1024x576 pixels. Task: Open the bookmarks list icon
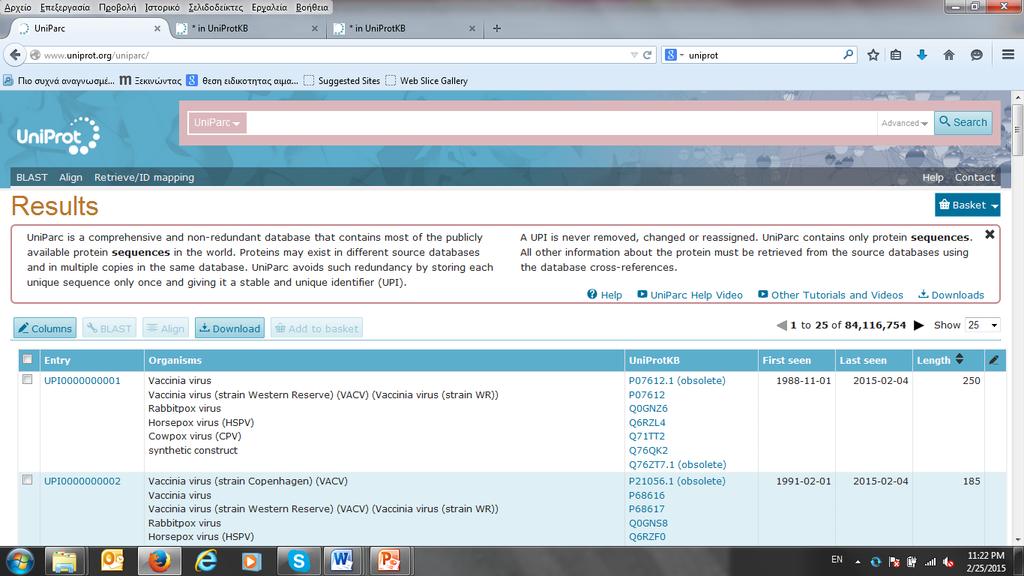pyautogui.click(x=896, y=56)
